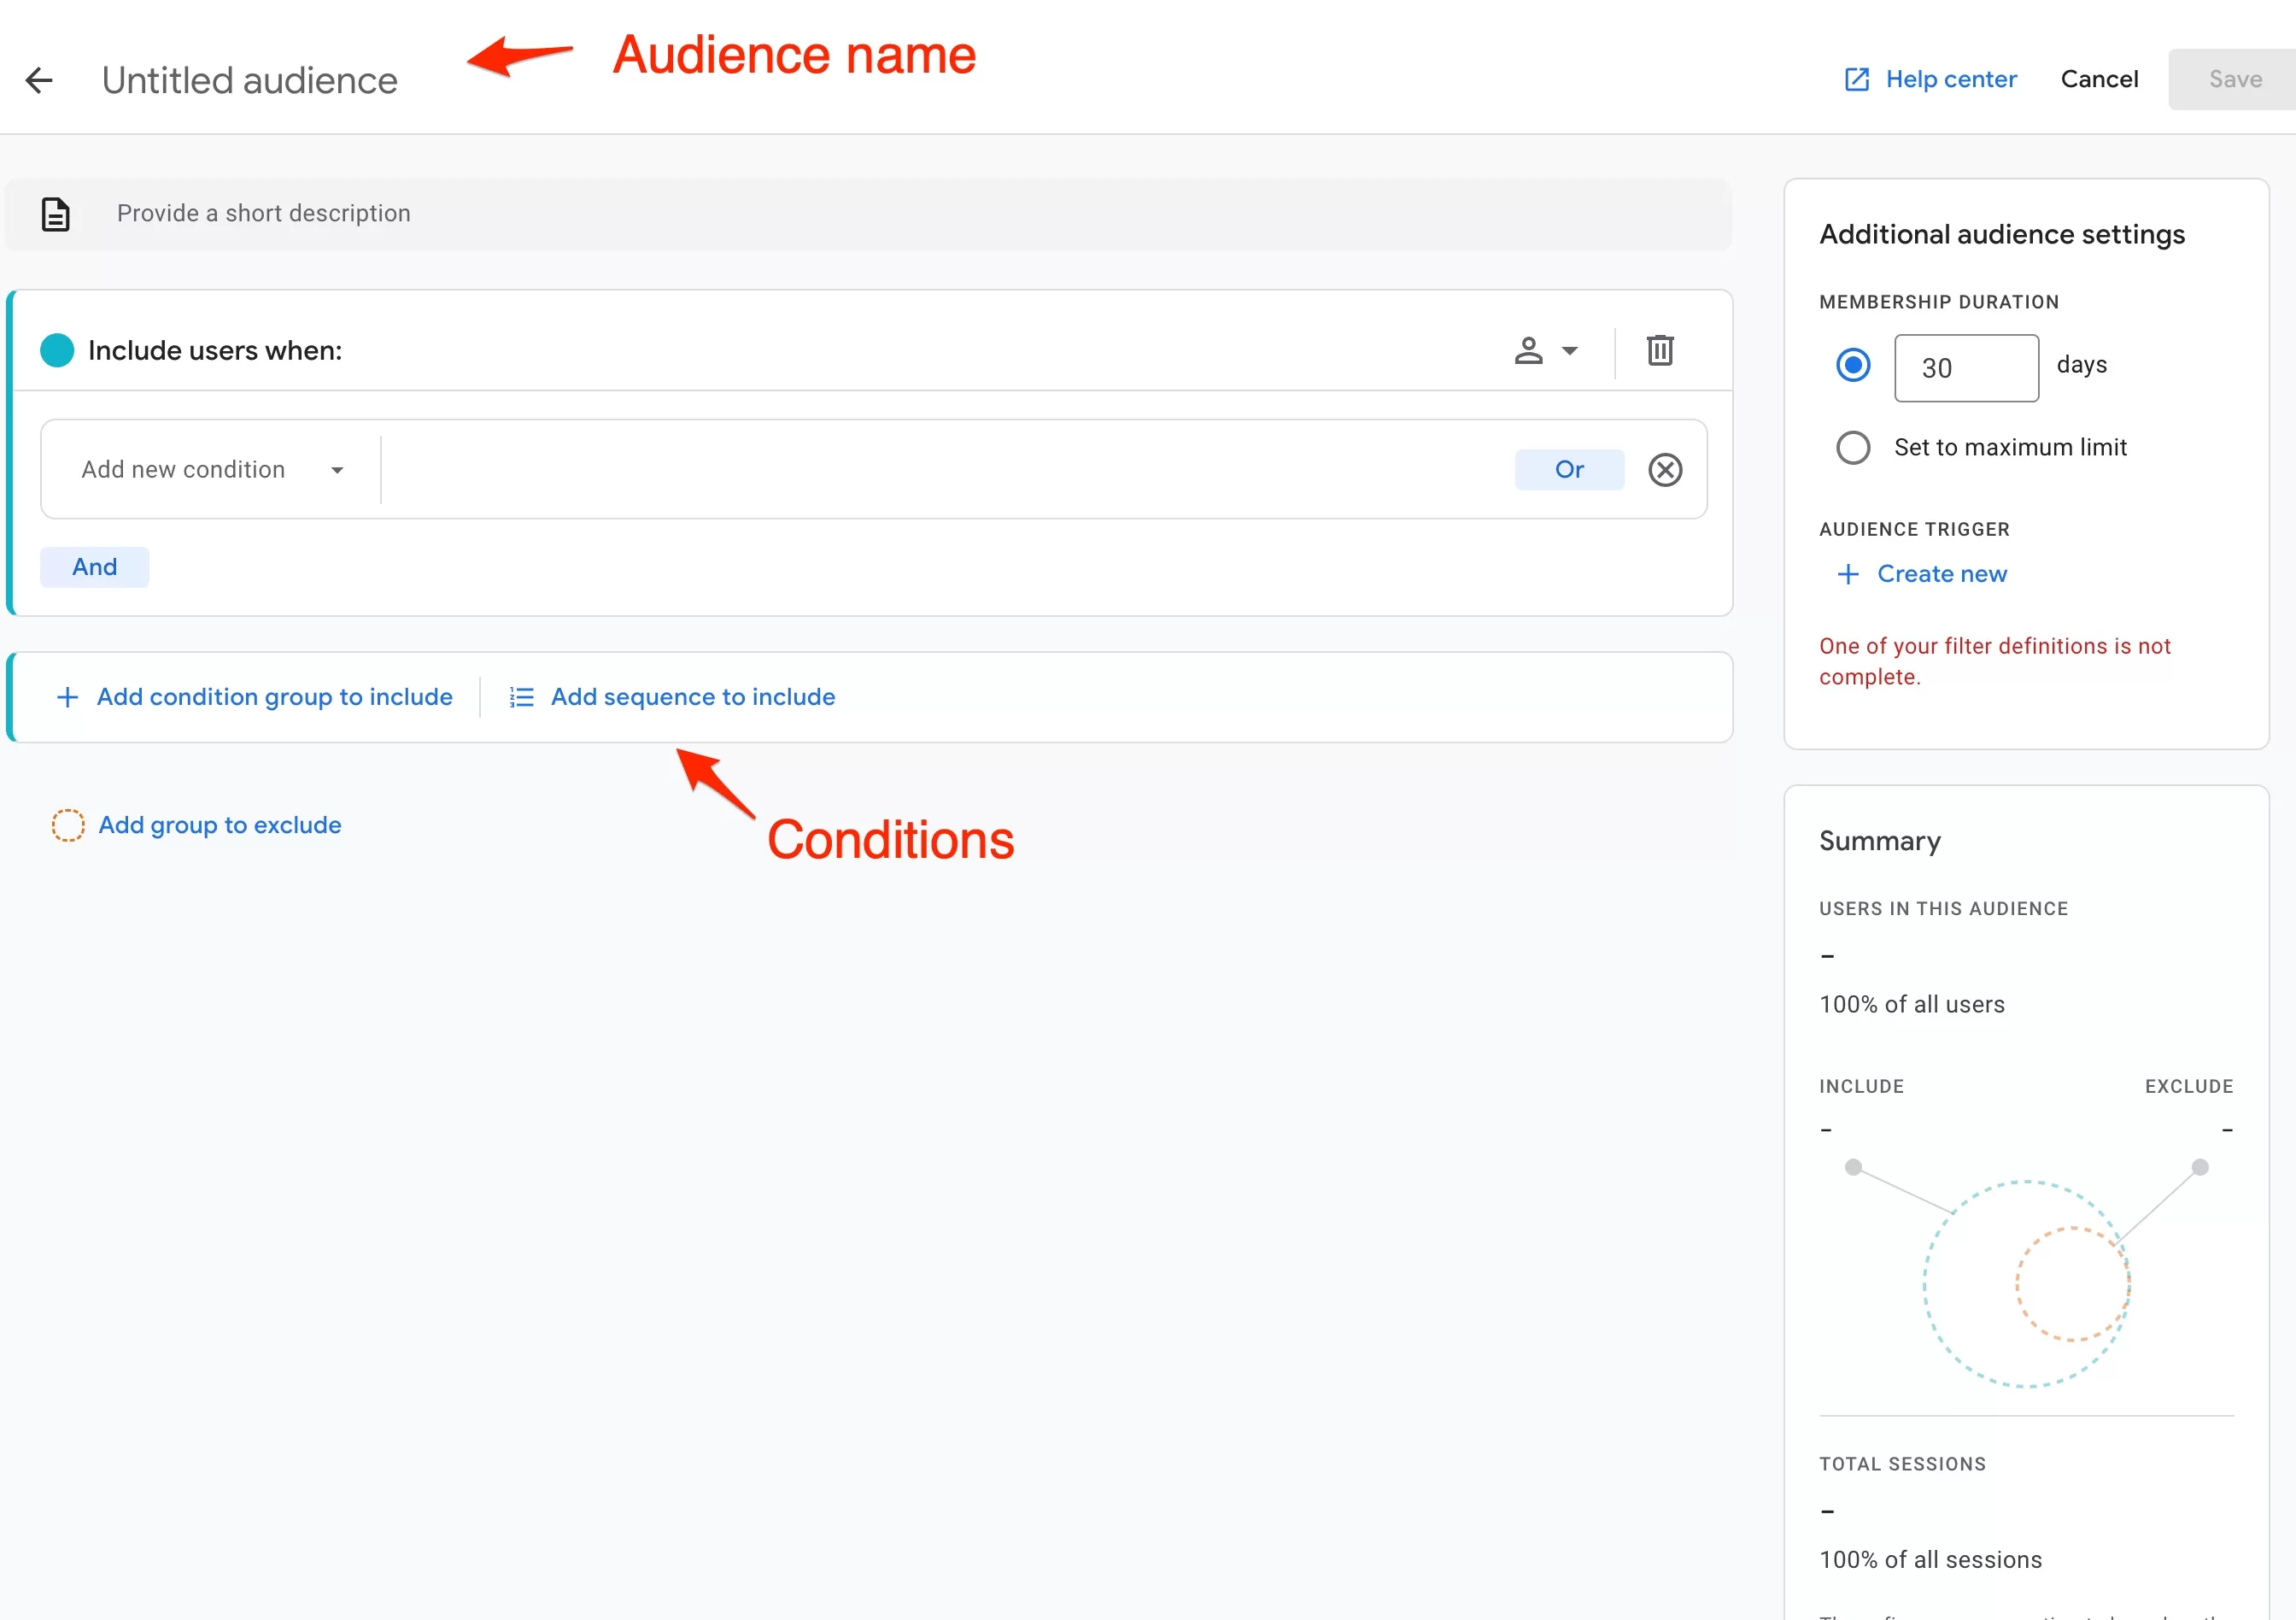Click the '100% of all sessions' text

1930,1560
